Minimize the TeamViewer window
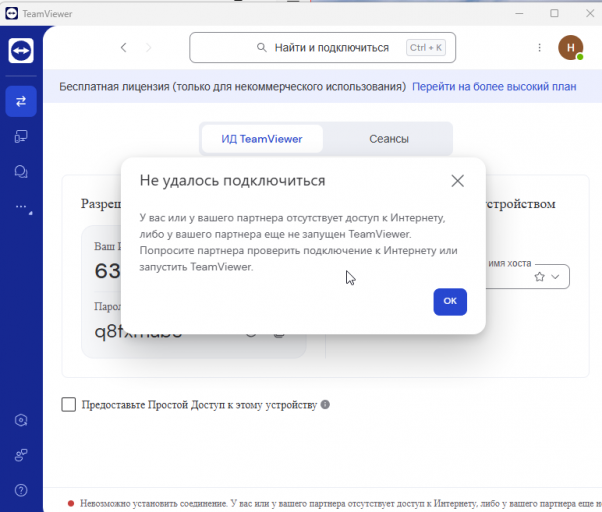Image resolution: width=602 pixels, height=512 pixels. click(x=519, y=13)
